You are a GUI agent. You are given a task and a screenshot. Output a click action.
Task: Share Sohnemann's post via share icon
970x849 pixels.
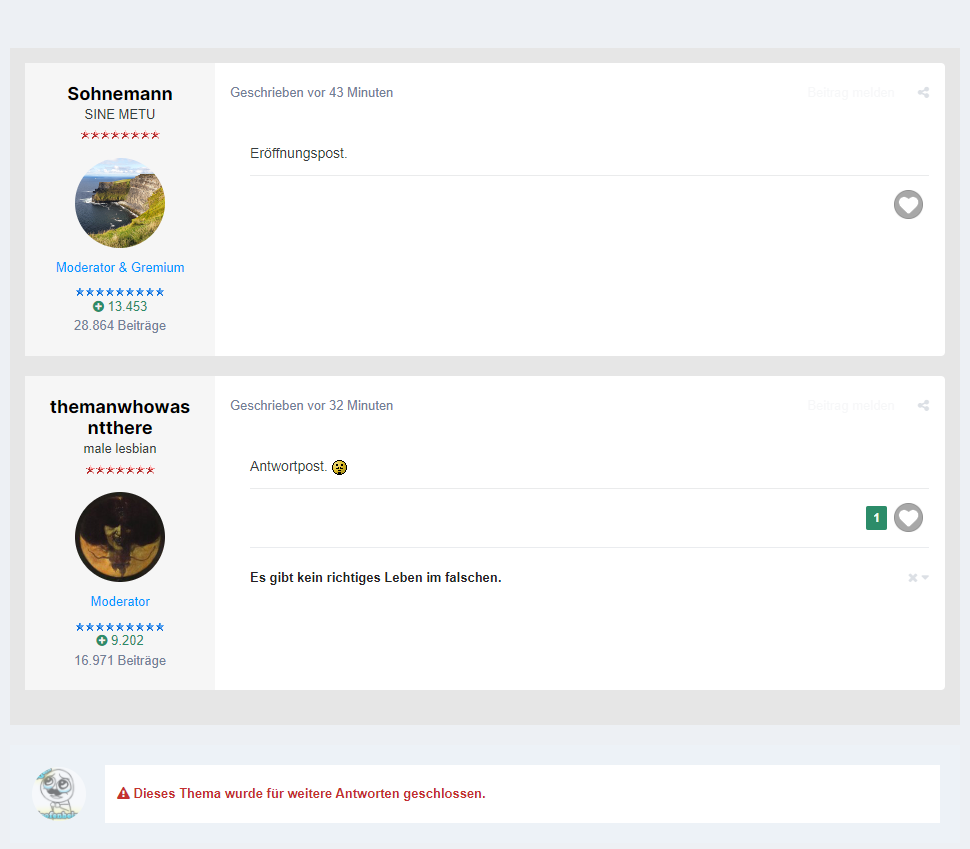click(x=923, y=93)
